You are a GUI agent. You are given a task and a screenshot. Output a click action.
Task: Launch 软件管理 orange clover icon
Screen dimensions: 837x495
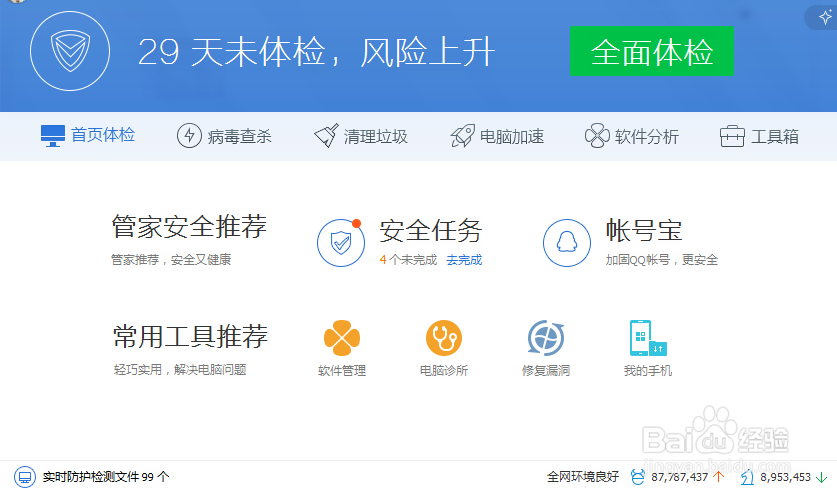342,338
